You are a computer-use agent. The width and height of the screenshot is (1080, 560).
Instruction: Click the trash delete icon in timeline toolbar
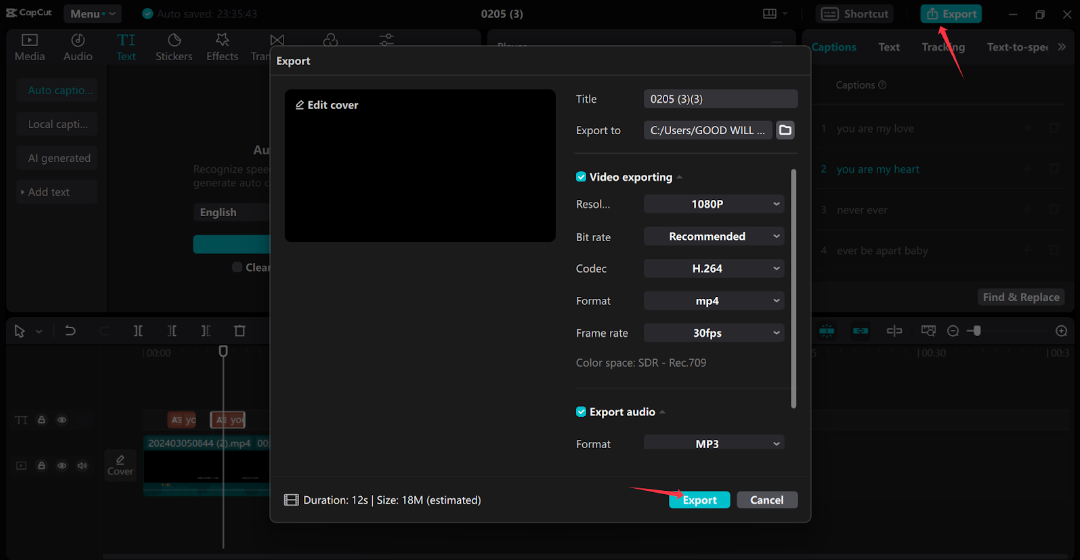point(240,331)
